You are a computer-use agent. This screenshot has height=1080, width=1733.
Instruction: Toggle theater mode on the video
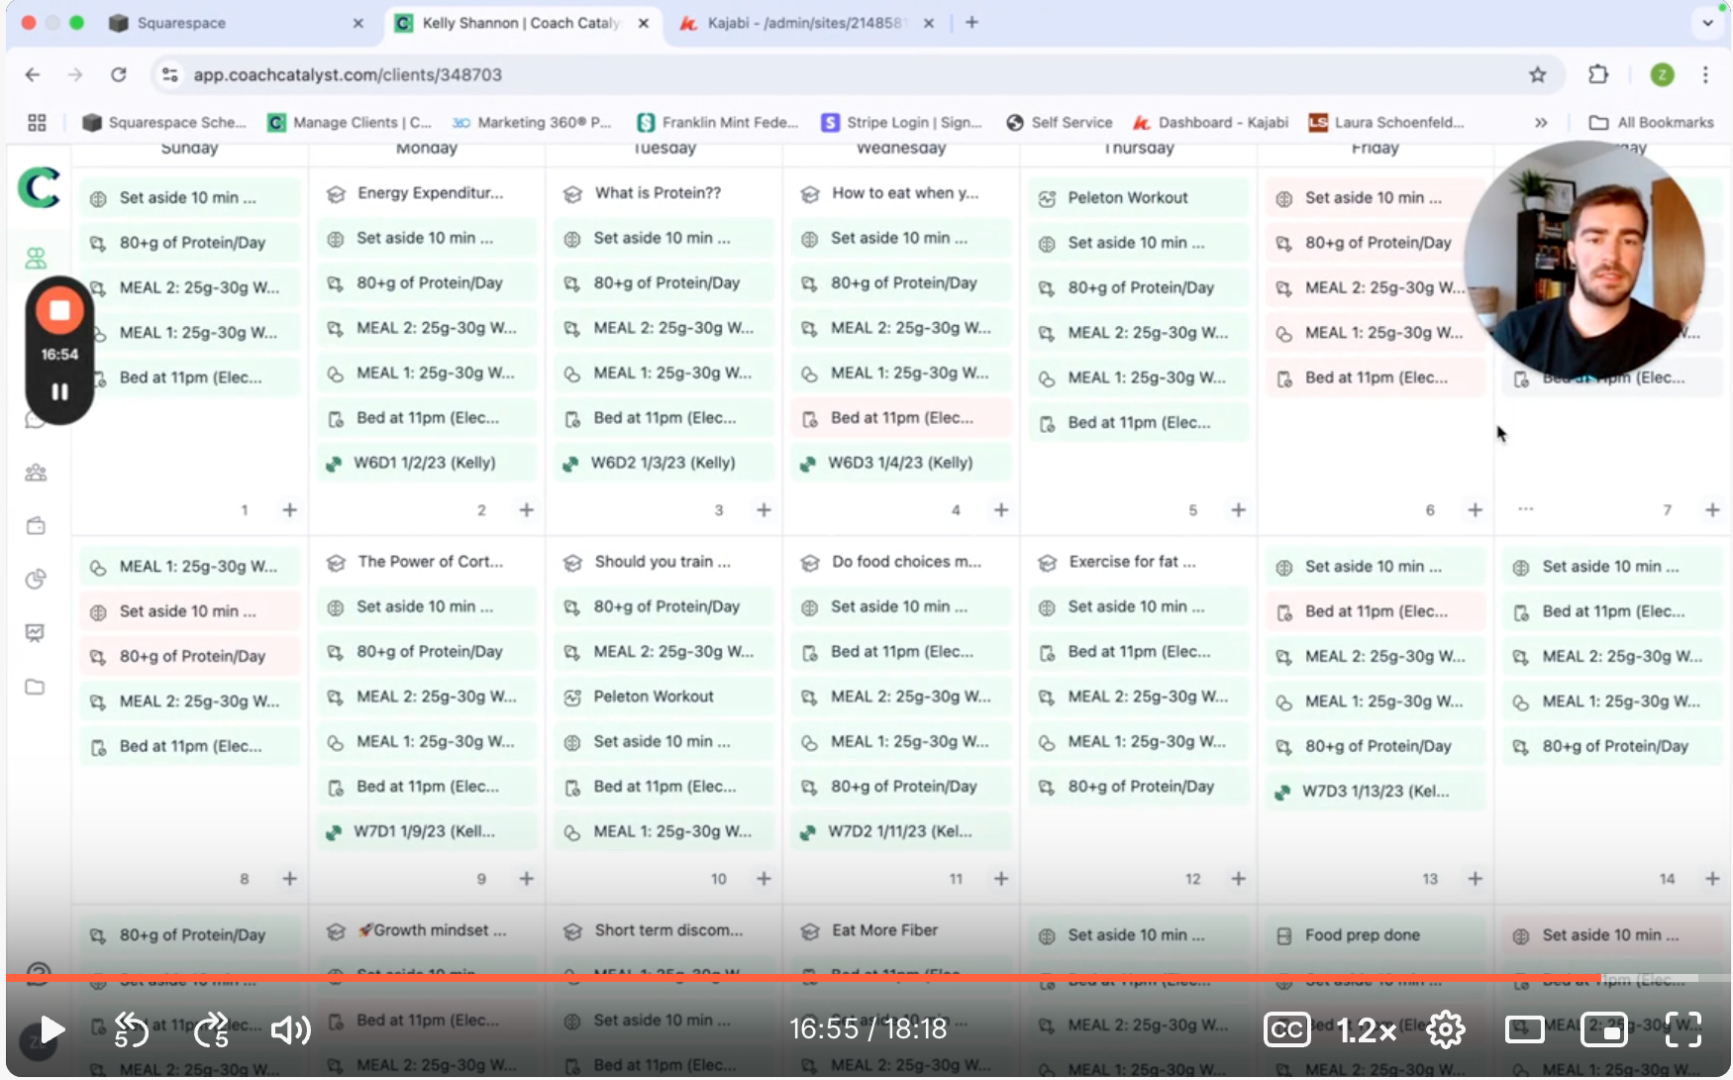[1525, 1029]
